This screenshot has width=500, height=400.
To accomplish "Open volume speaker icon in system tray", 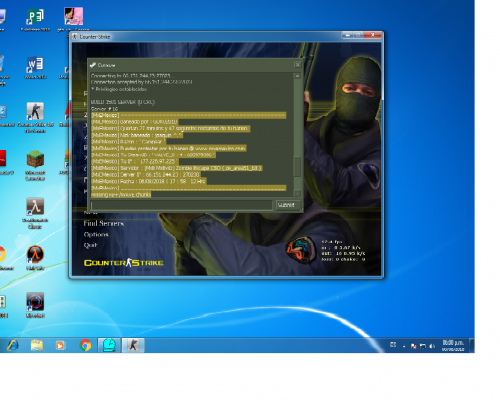I will pos(432,346).
